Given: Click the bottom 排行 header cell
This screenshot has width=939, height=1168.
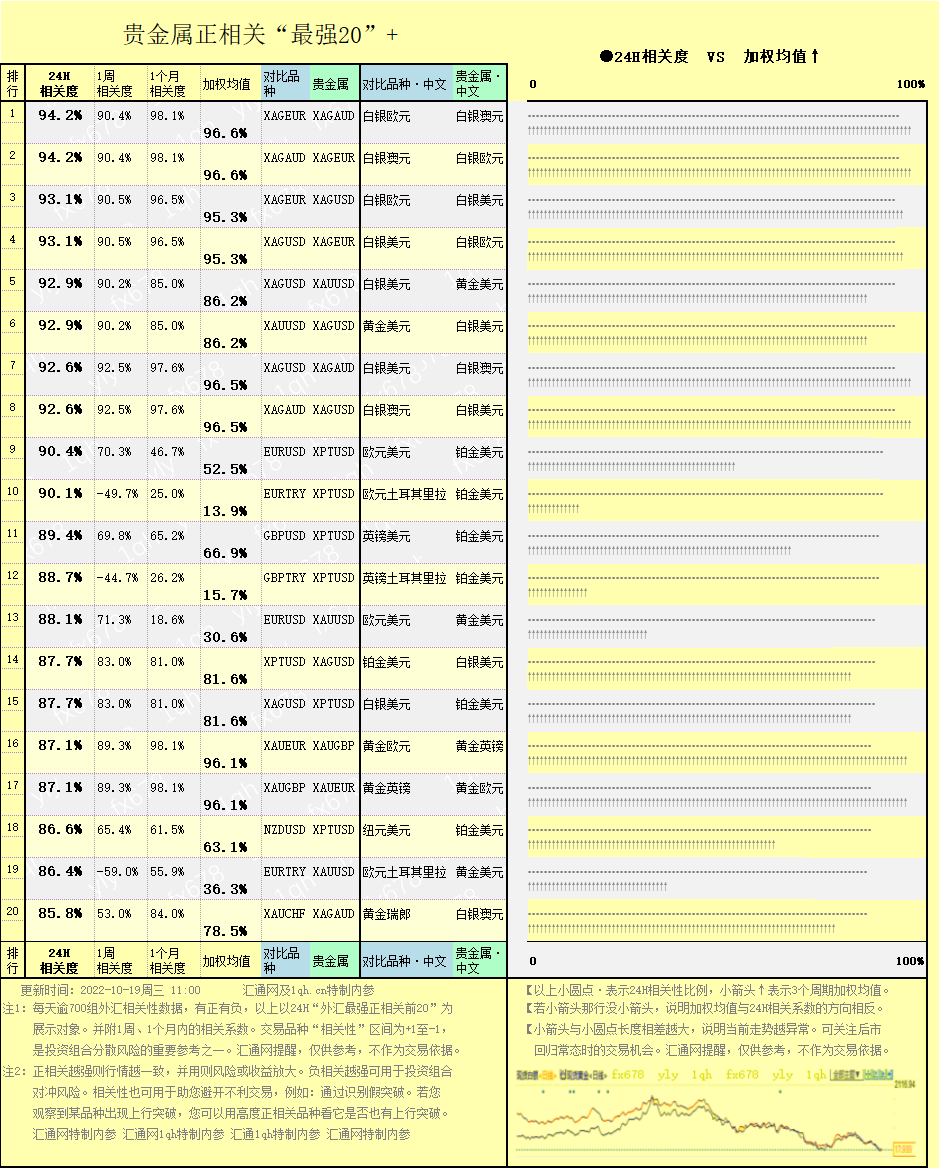Looking at the screenshot, I should [13, 961].
